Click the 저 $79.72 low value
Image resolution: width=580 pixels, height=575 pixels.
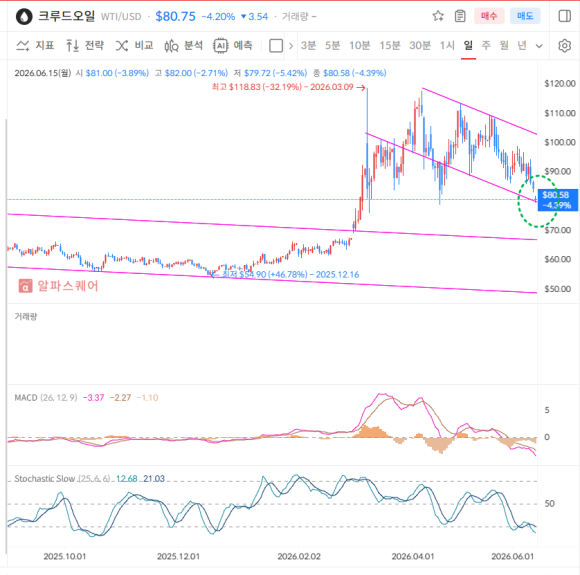point(270,73)
